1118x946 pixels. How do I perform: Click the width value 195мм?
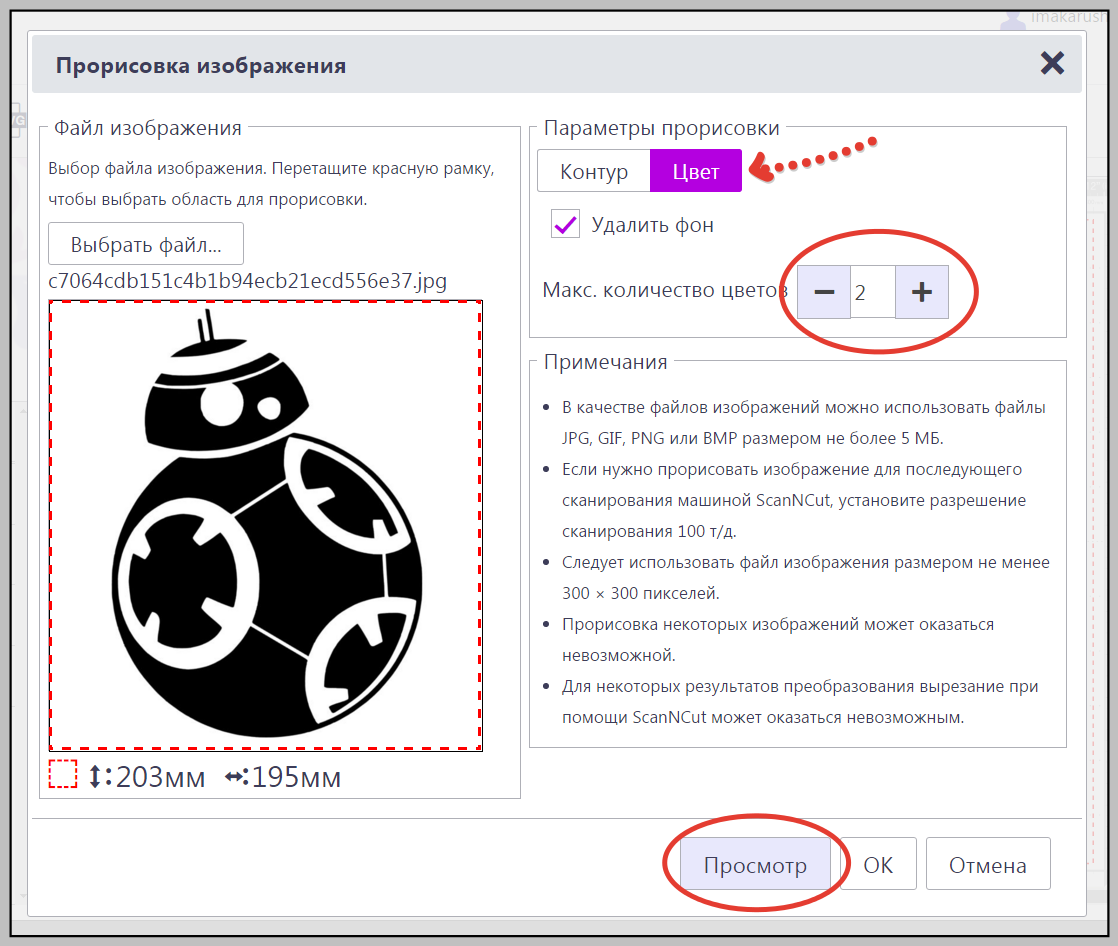pyautogui.click(x=296, y=776)
